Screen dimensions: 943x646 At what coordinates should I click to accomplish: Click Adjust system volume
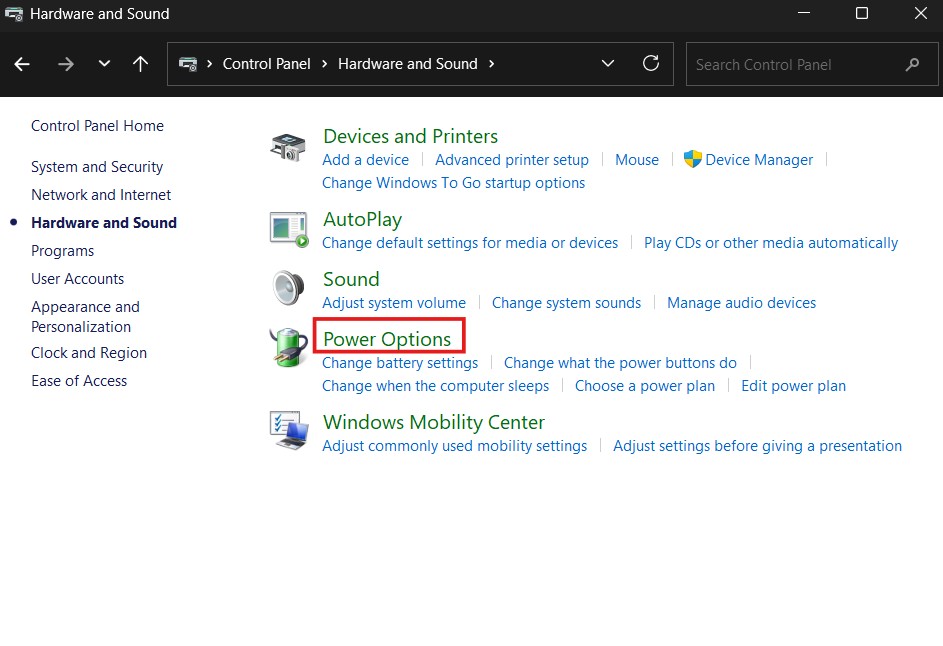click(x=394, y=303)
